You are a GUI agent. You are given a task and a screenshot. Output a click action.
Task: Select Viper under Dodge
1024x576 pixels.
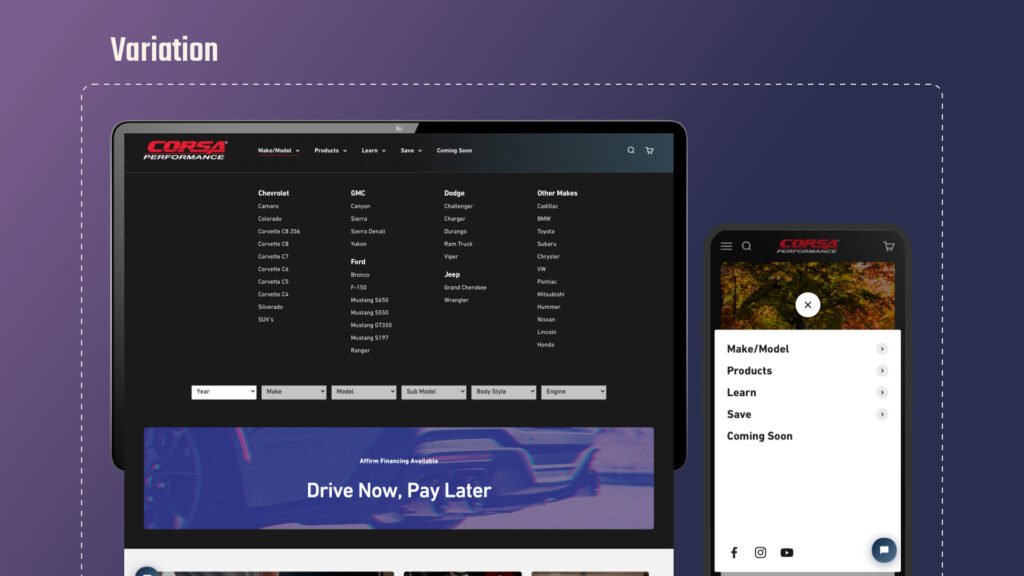451,257
